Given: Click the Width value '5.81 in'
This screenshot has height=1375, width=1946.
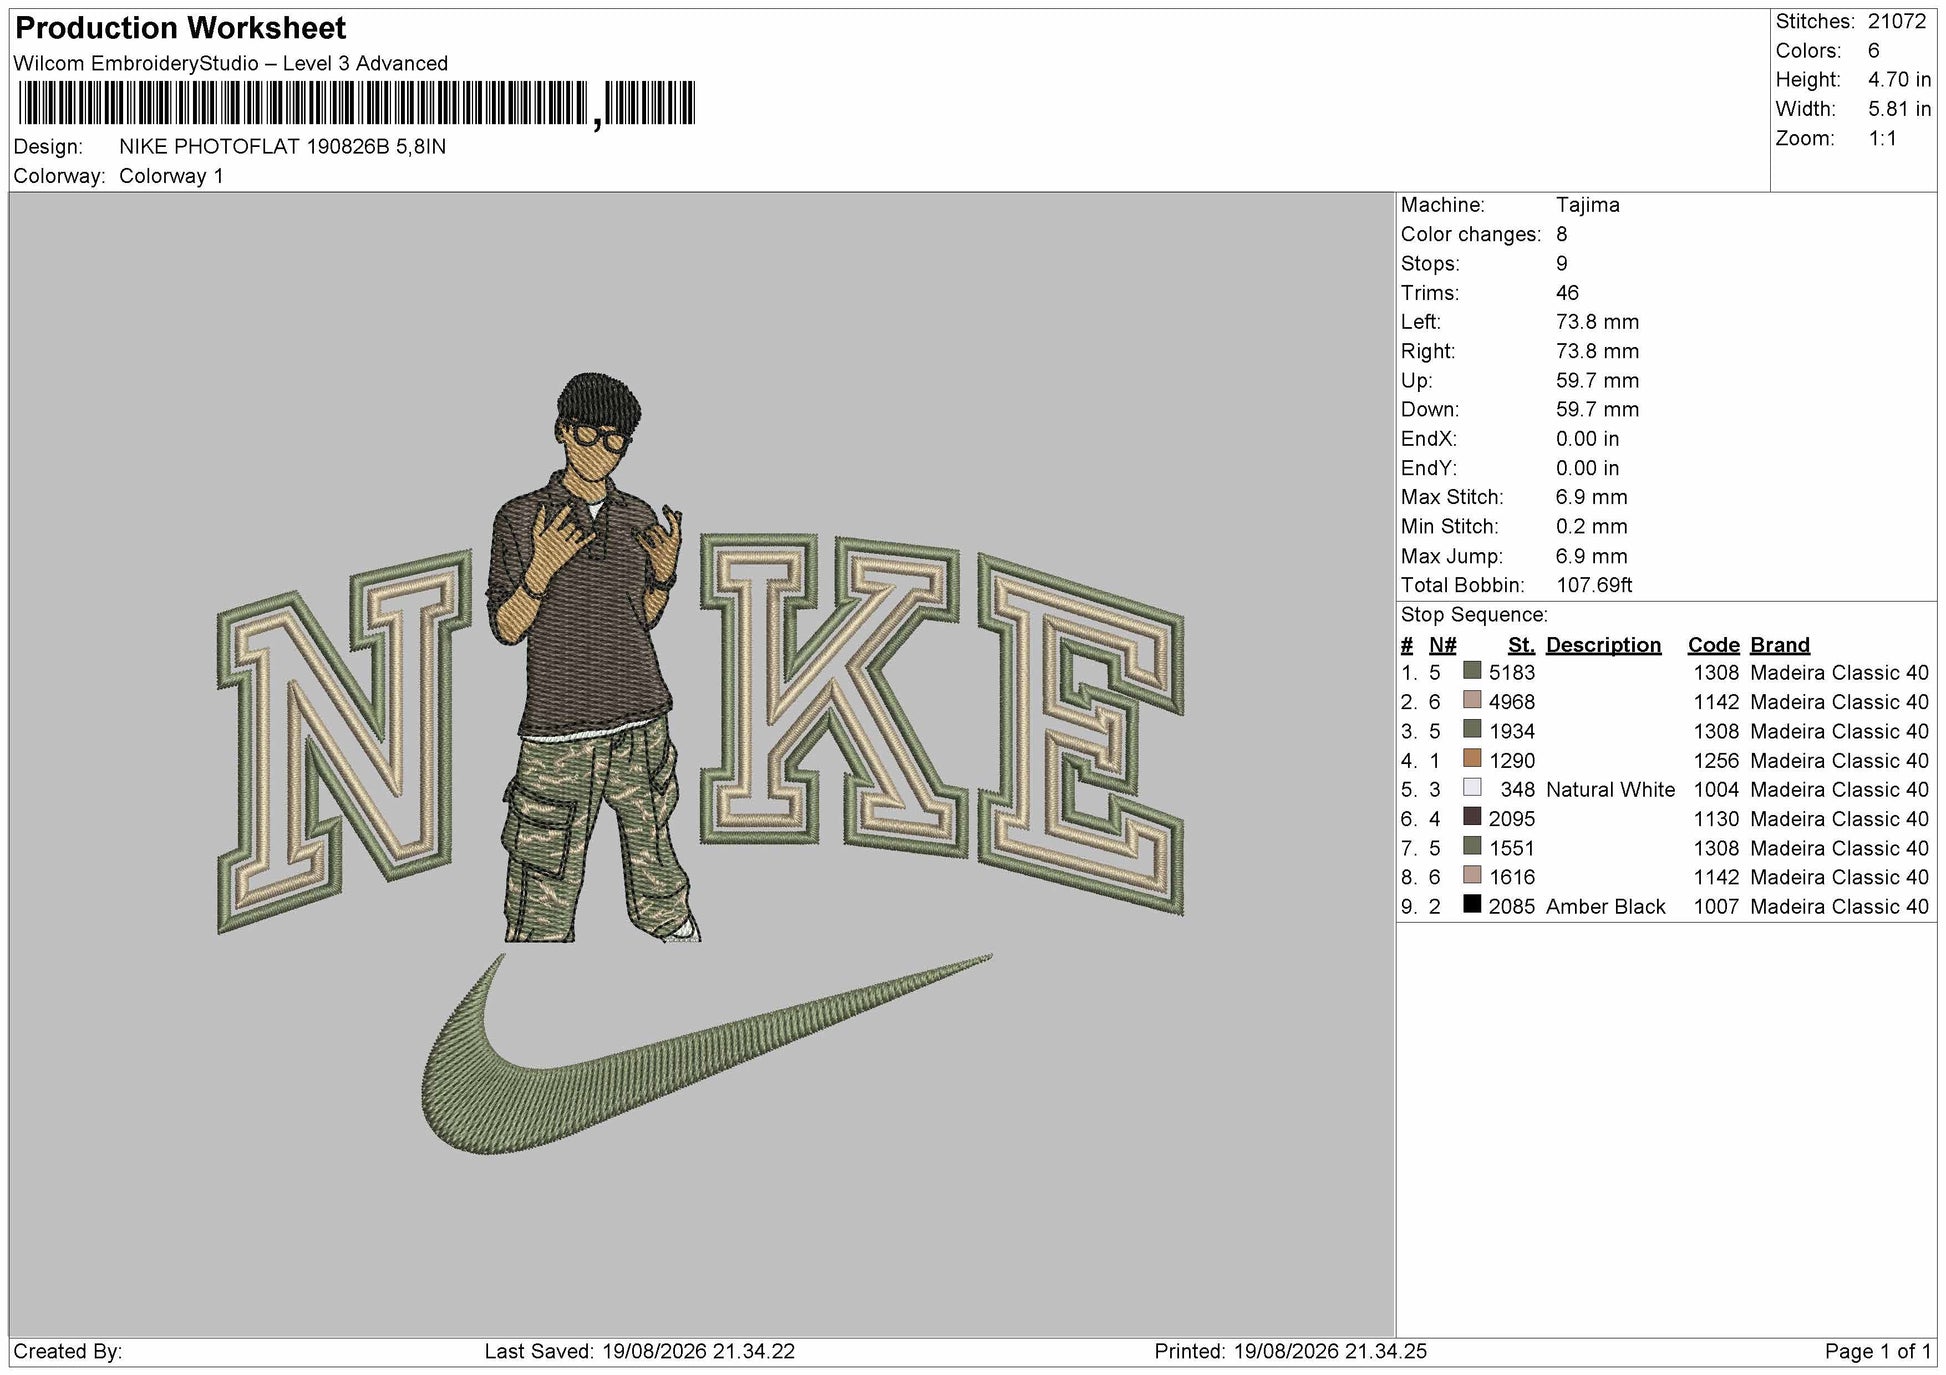Looking at the screenshot, I should tap(1900, 109).
